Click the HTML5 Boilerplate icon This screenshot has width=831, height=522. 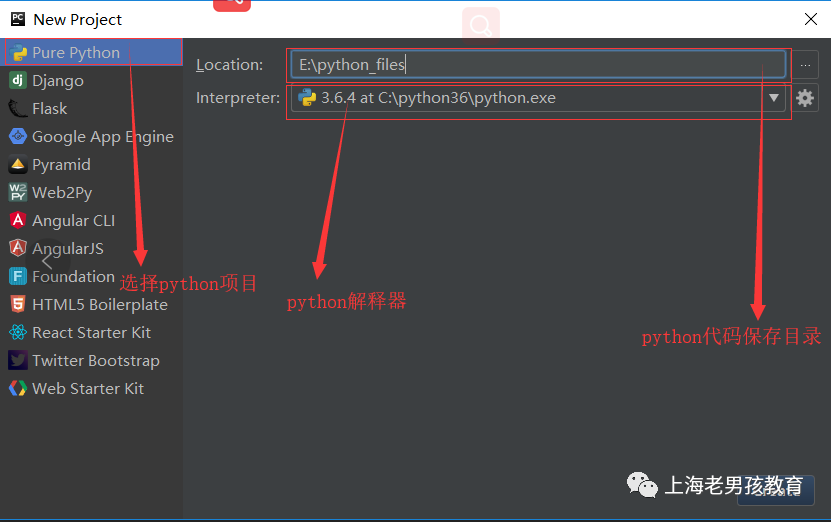18,304
